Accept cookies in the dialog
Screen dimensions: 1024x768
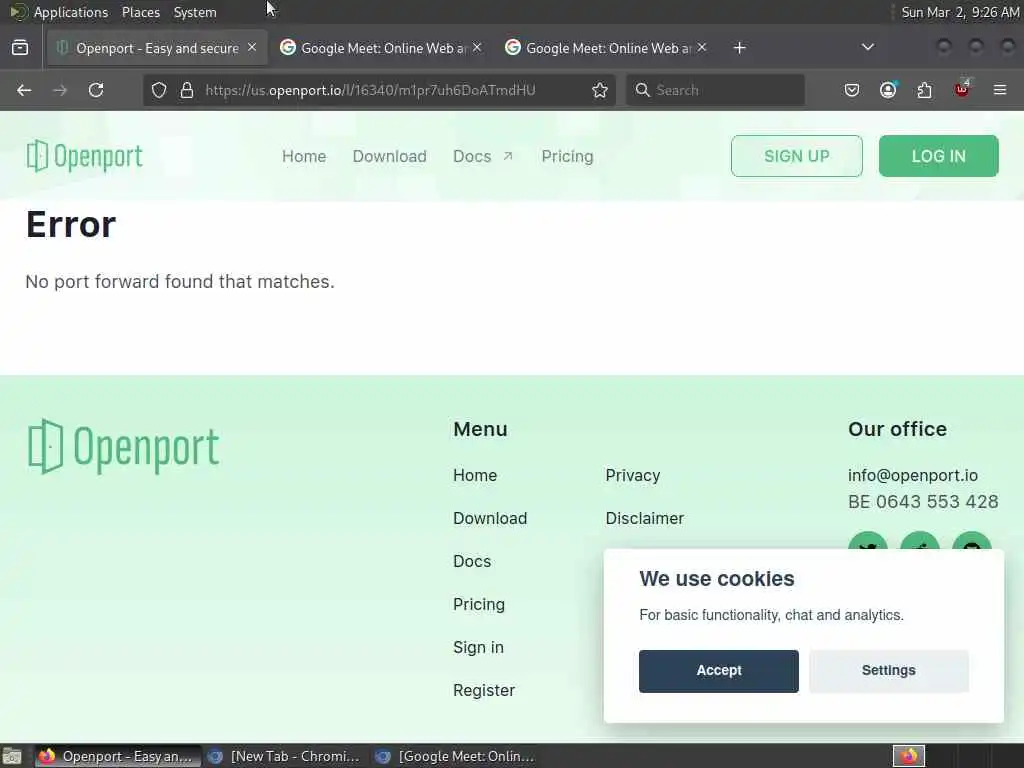click(718, 671)
